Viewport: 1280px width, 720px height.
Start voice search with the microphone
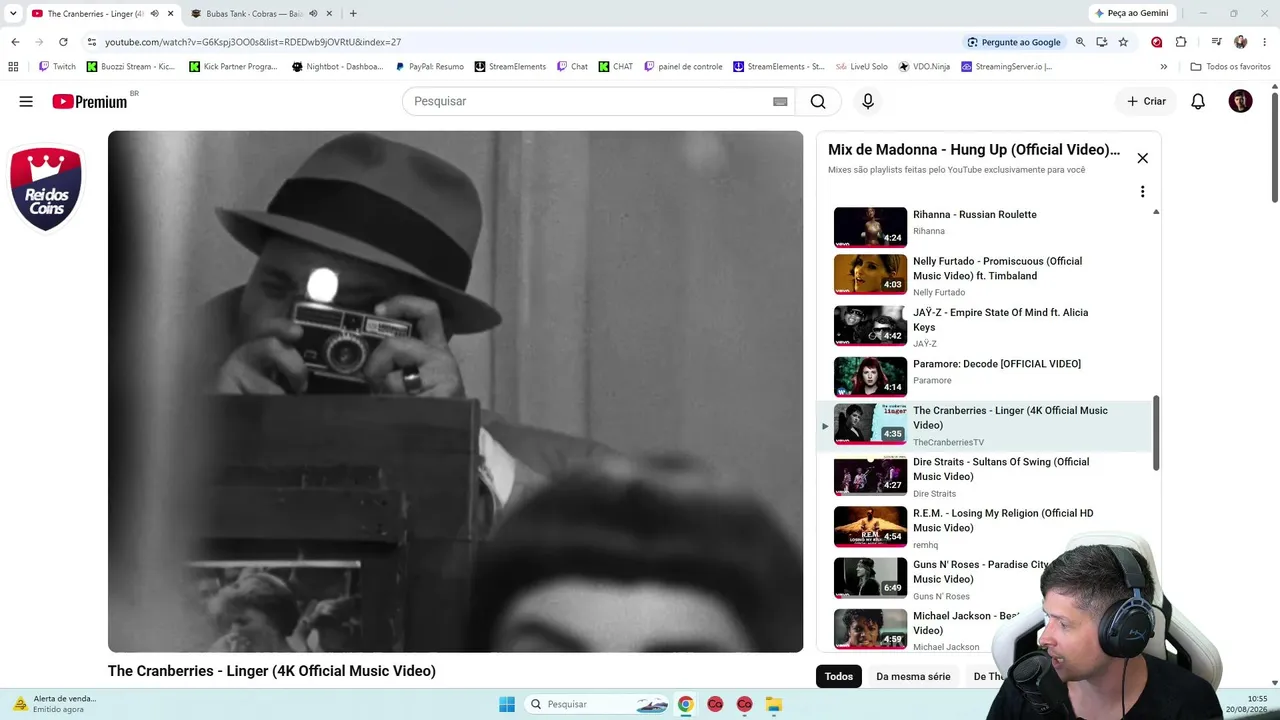click(868, 101)
